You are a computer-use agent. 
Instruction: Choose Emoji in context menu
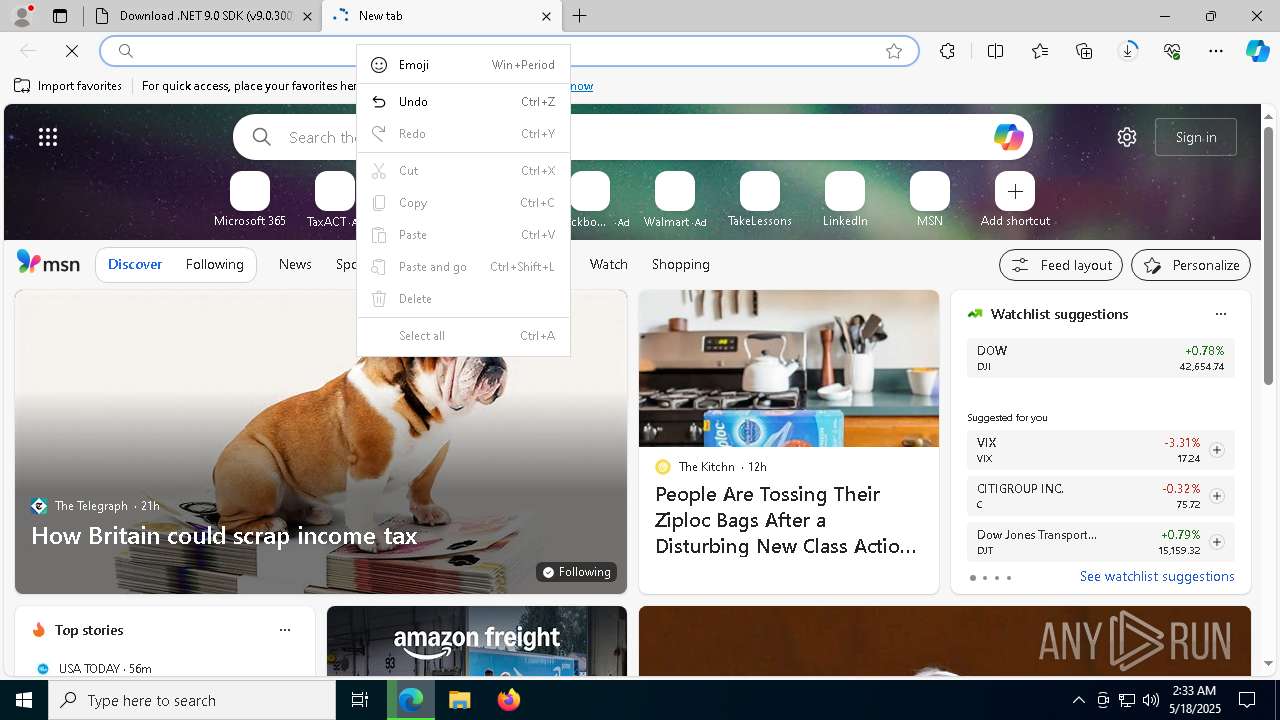pyautogui.click(x=463, y=65)
